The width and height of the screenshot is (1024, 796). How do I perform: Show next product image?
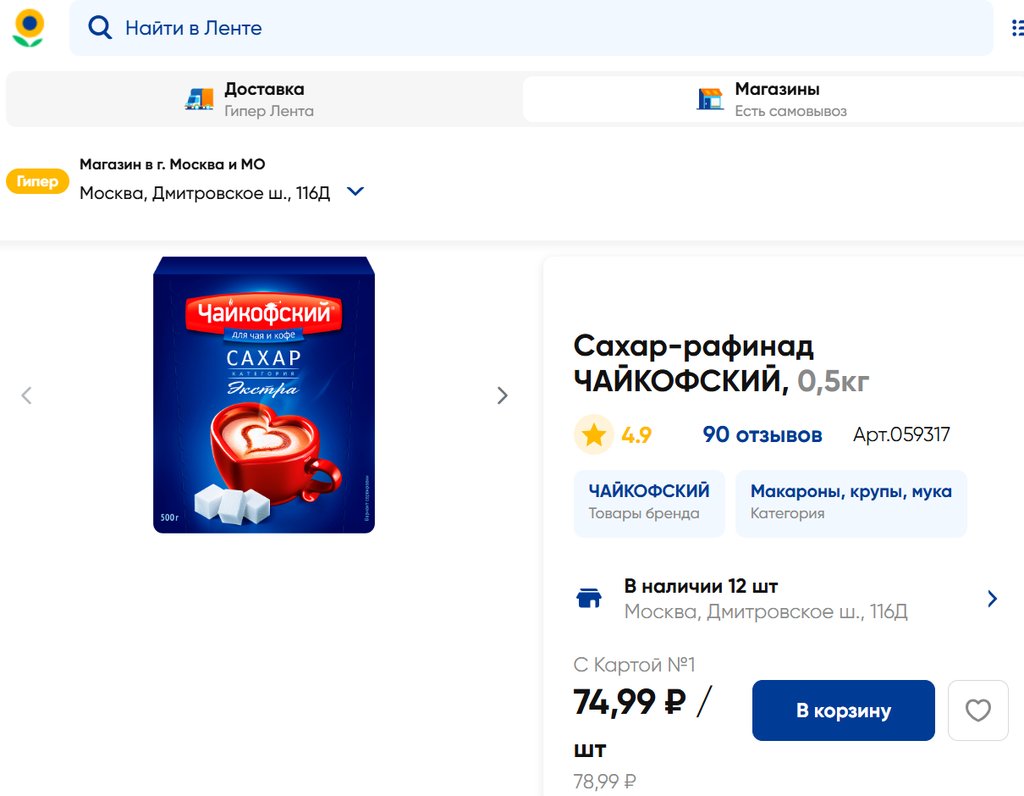502,395
